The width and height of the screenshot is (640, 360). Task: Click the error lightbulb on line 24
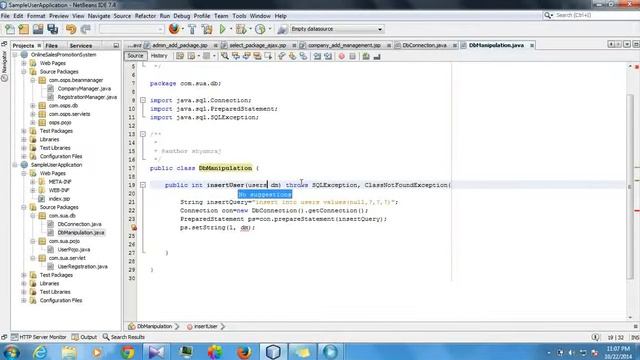(133, 227)
